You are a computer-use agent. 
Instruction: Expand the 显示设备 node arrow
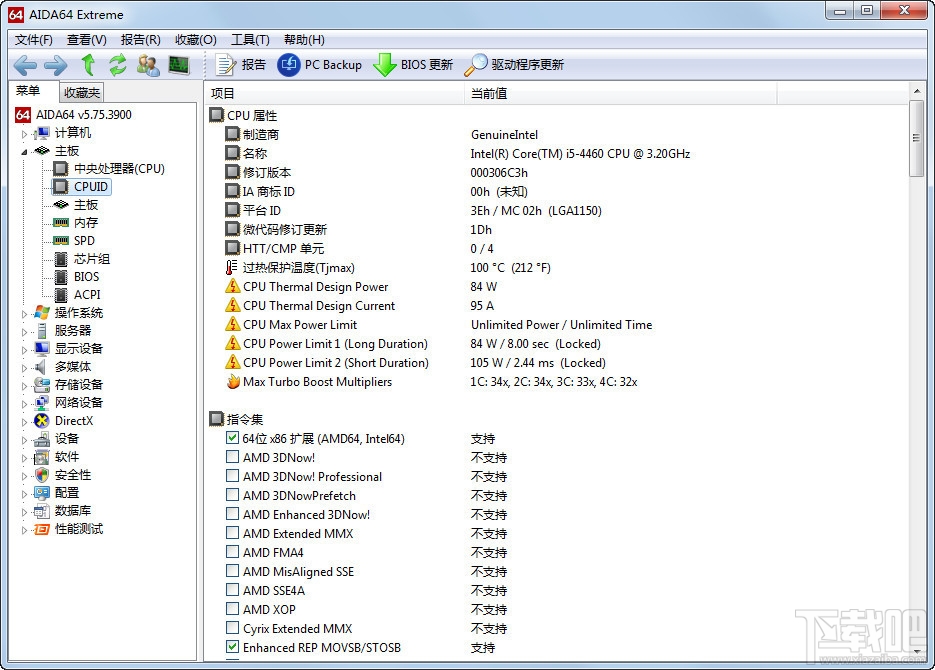point(24,349)
